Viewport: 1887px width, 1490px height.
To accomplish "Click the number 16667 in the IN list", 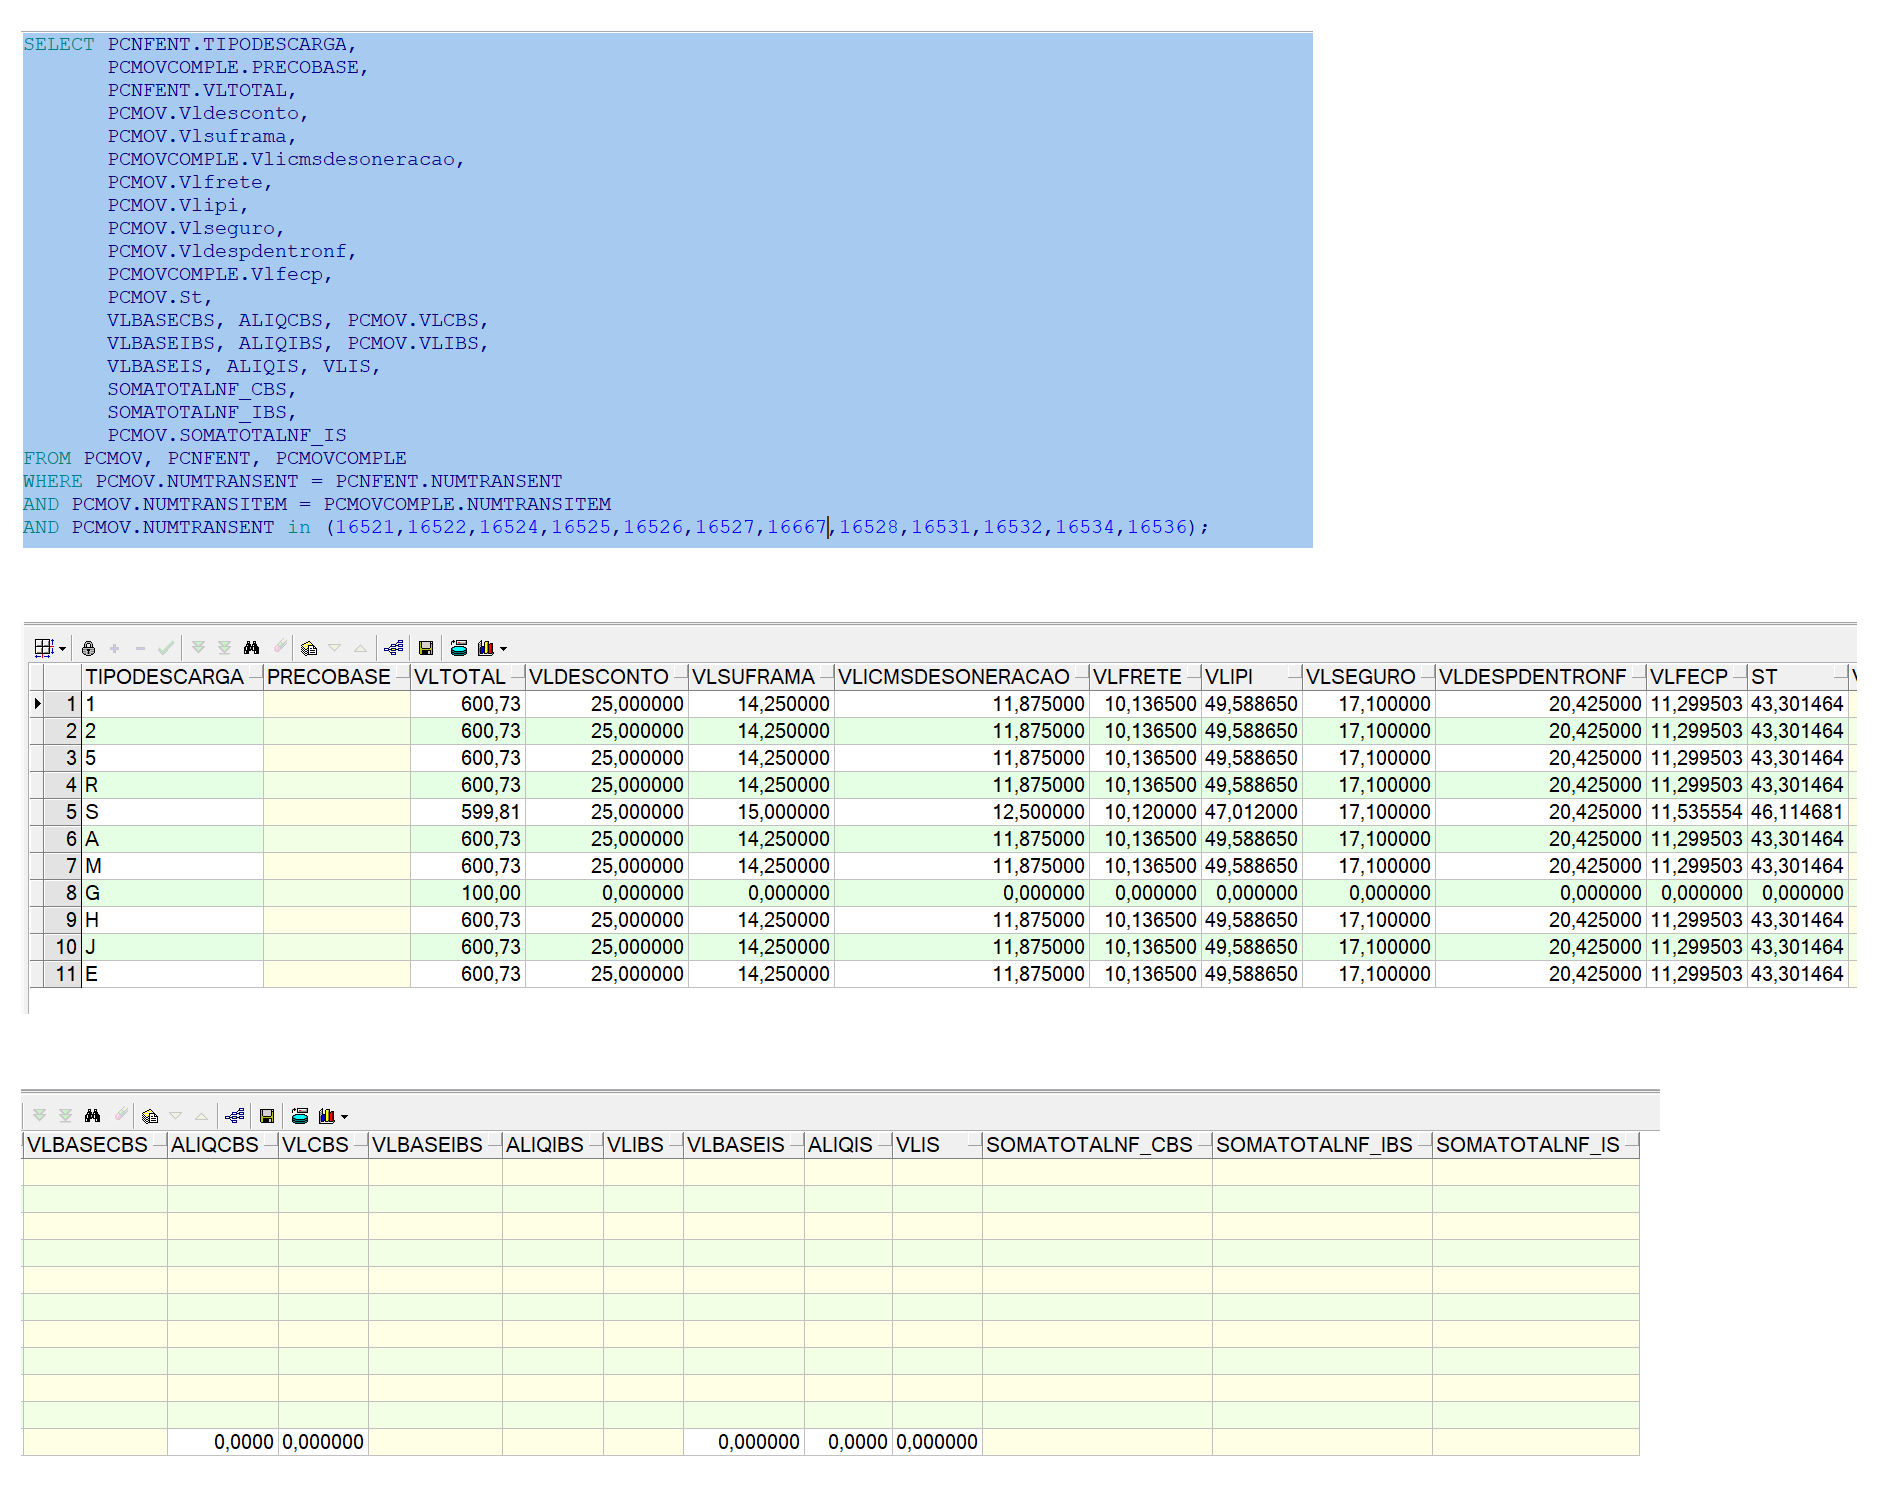I will tap(797, 527).
